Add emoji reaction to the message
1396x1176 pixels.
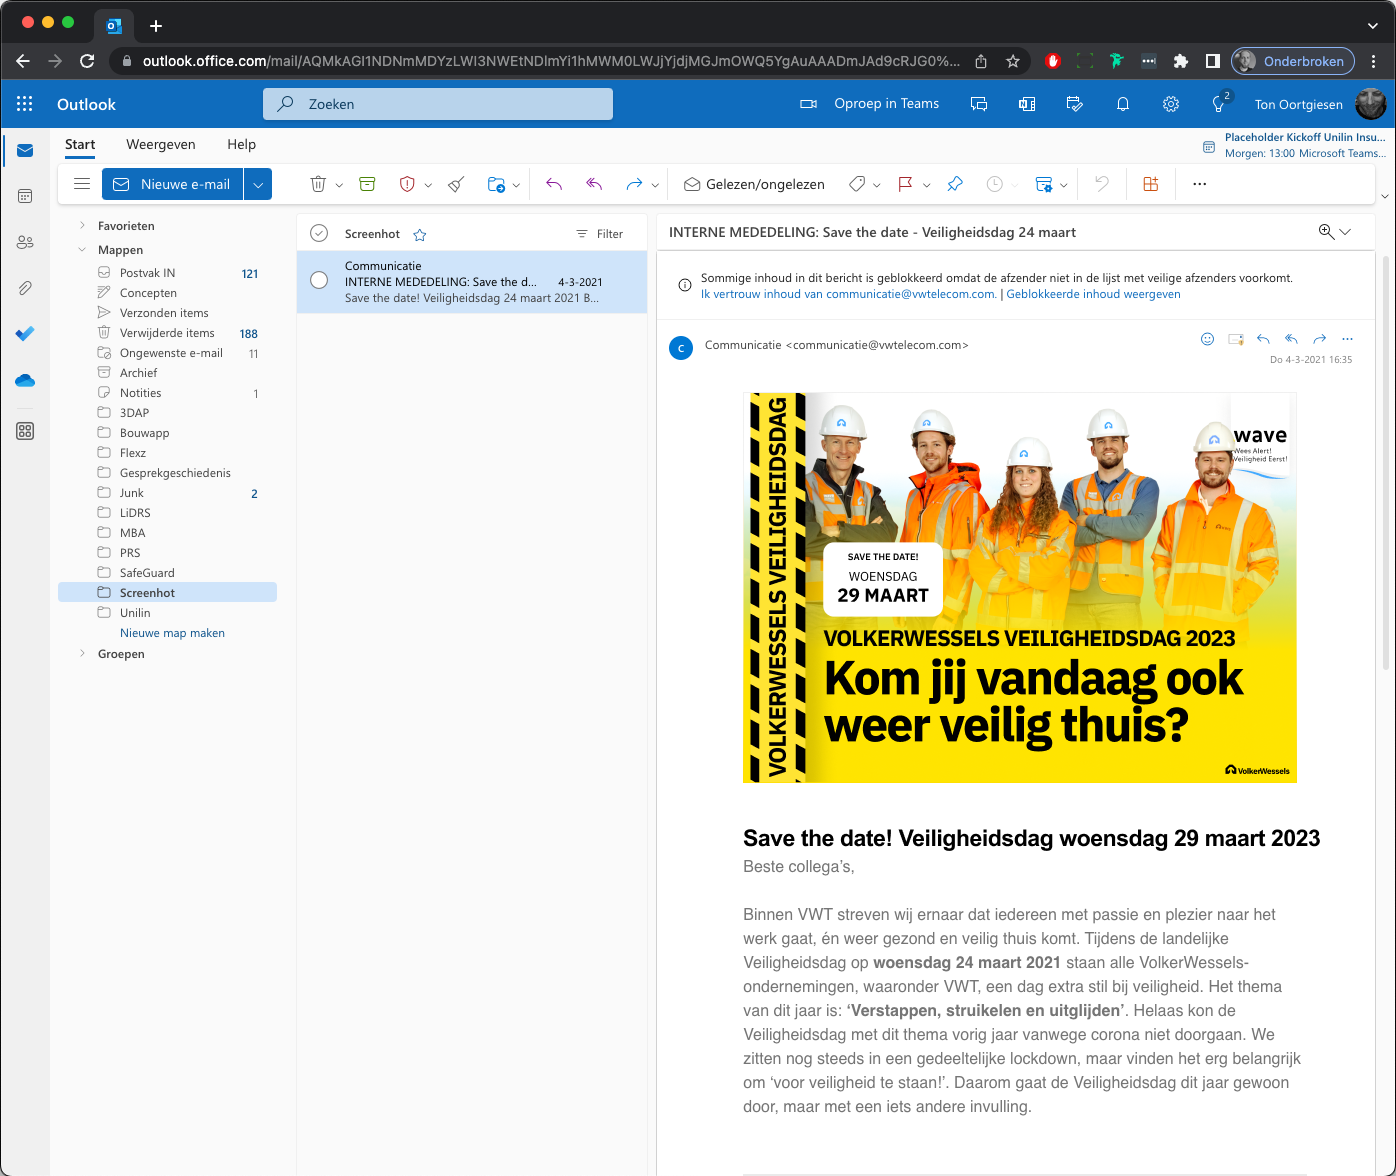pos(1207,339)
